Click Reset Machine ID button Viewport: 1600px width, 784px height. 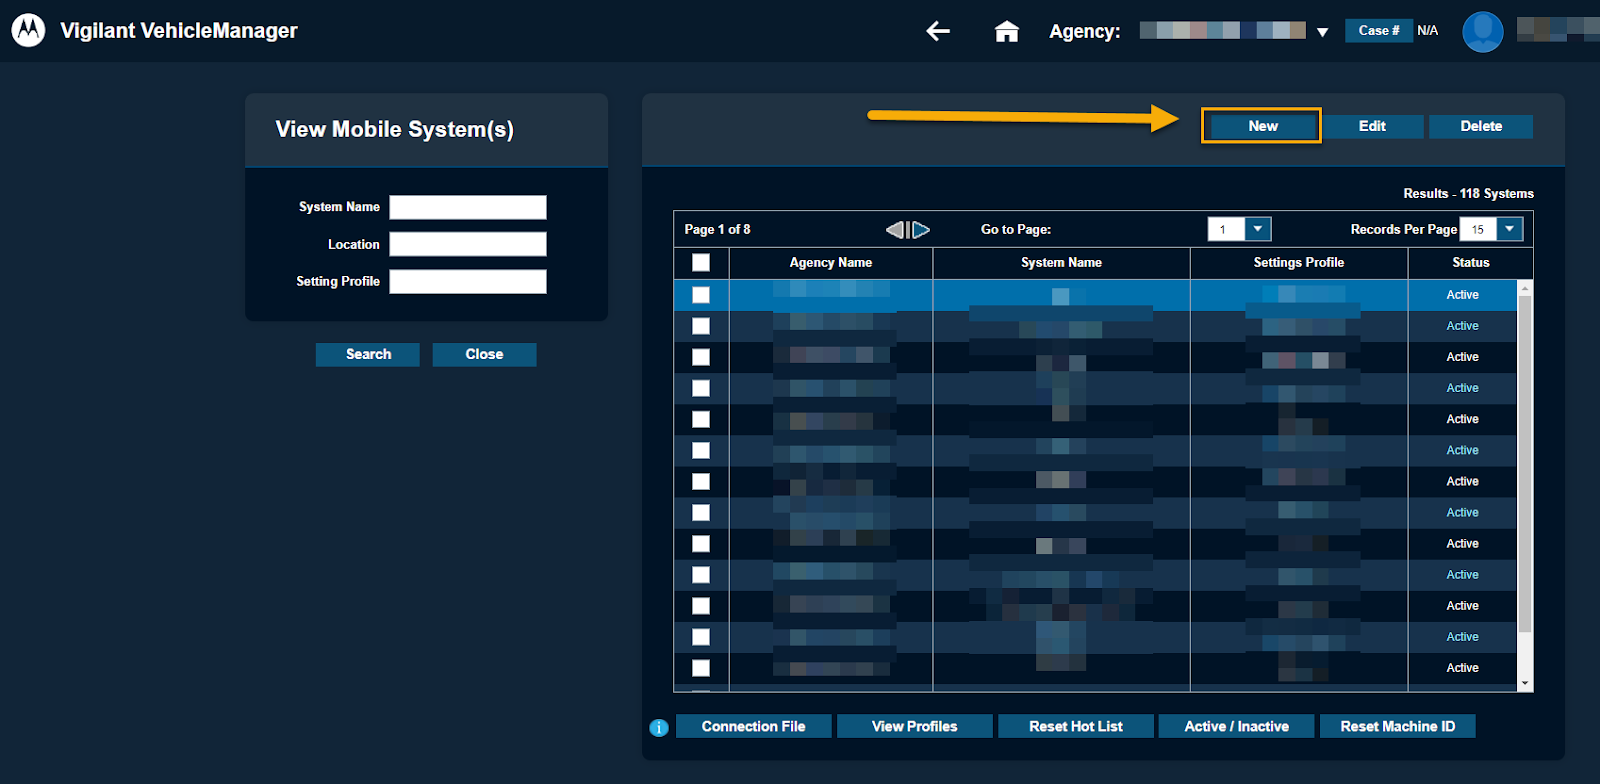pyautogui.click(x=1397, y=726)
